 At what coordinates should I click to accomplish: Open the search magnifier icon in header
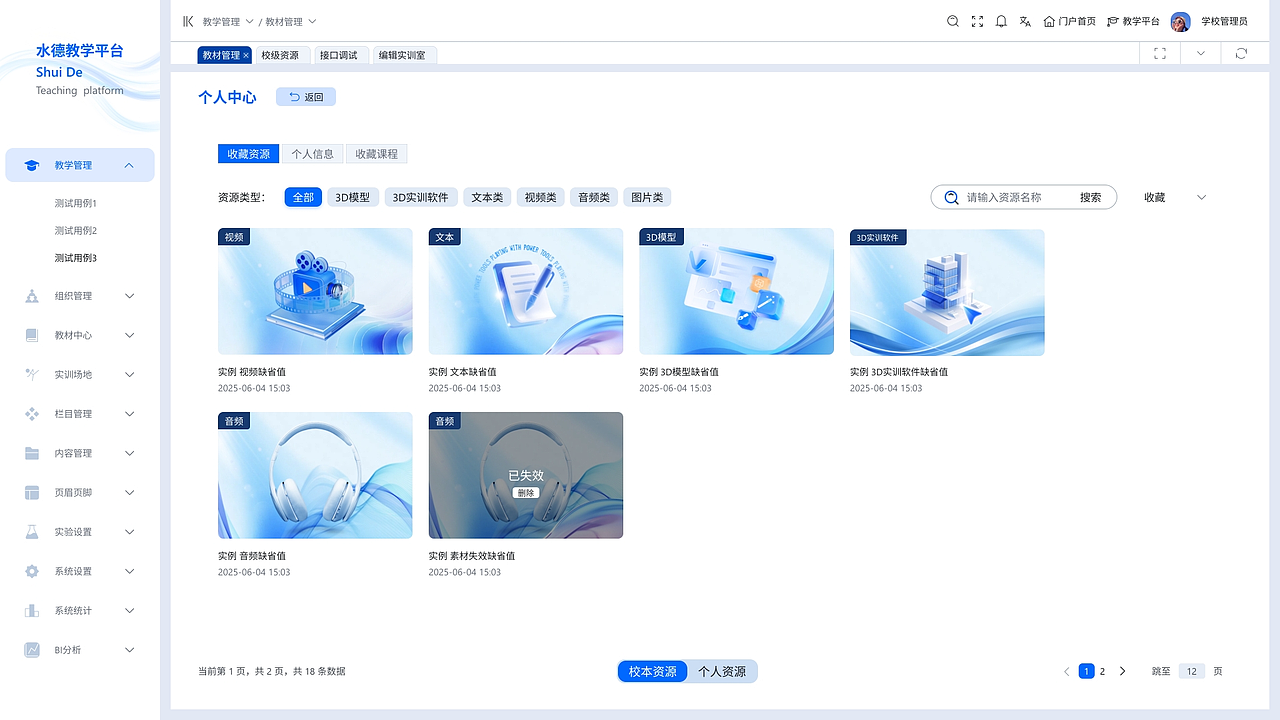point(953,21)
